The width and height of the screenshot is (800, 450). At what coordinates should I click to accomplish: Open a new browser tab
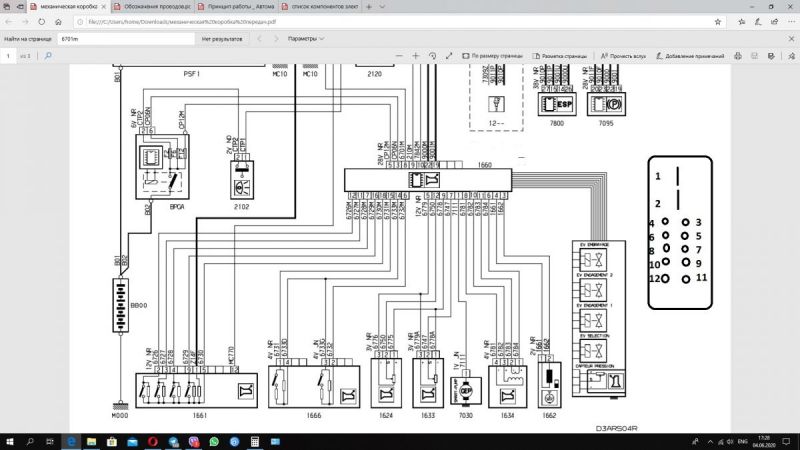pos(369,7)
